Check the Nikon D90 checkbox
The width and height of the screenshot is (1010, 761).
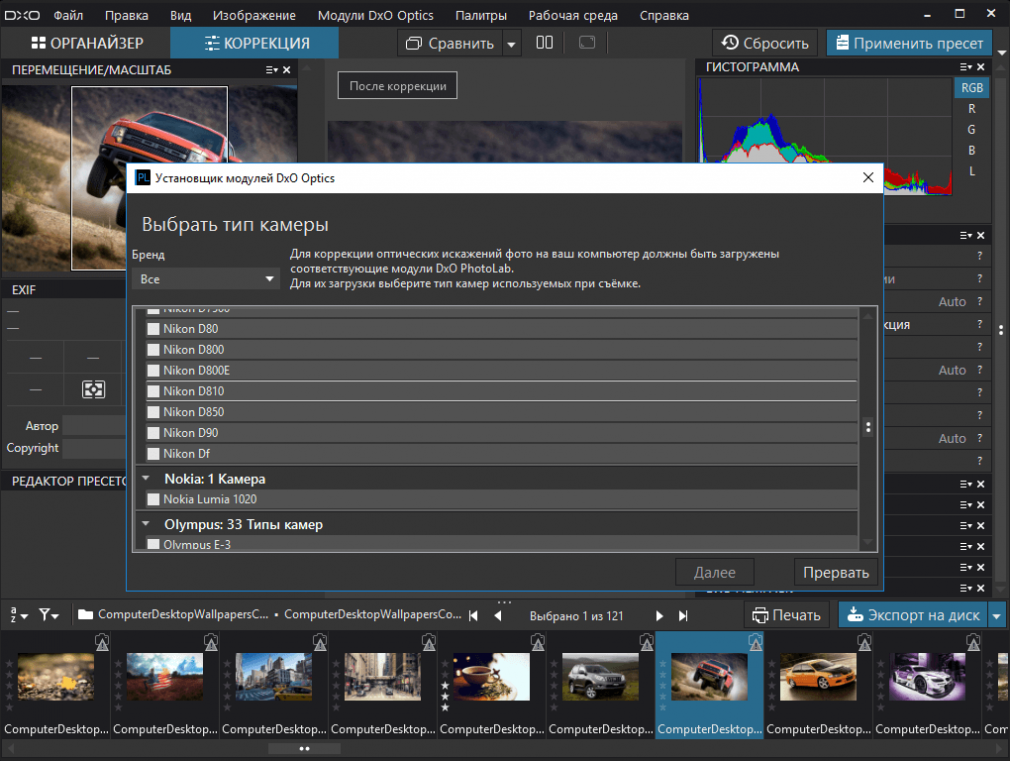click(x=153, y=433)
